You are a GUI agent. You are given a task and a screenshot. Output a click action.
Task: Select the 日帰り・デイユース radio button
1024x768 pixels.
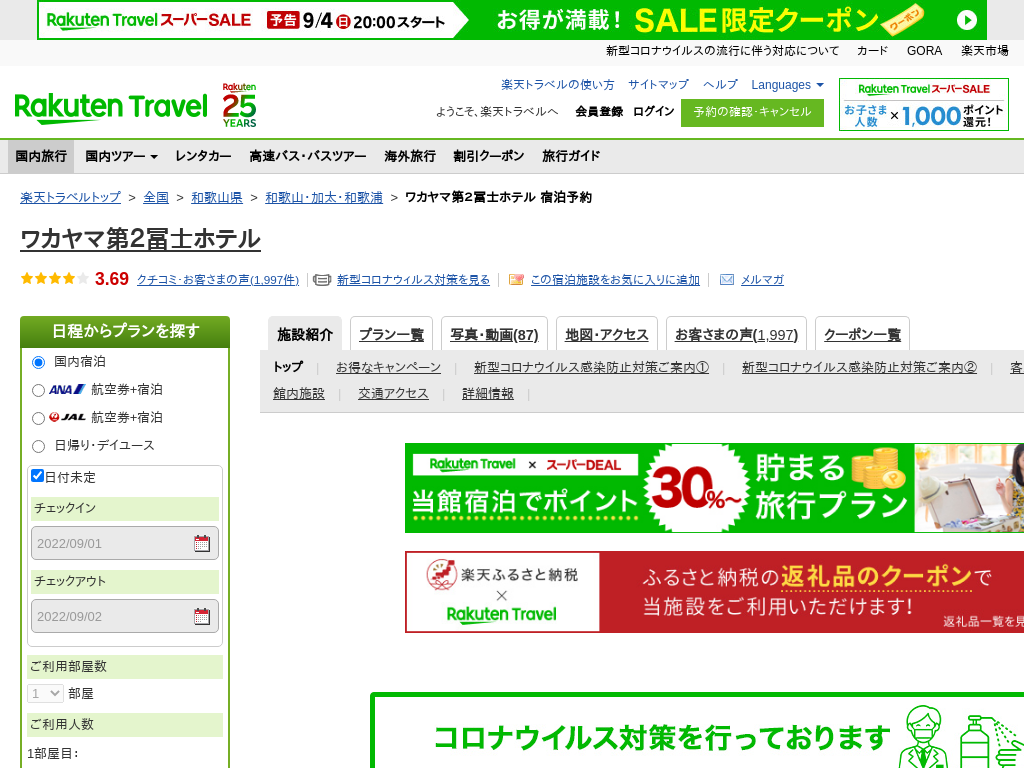(x=39, y=446)
